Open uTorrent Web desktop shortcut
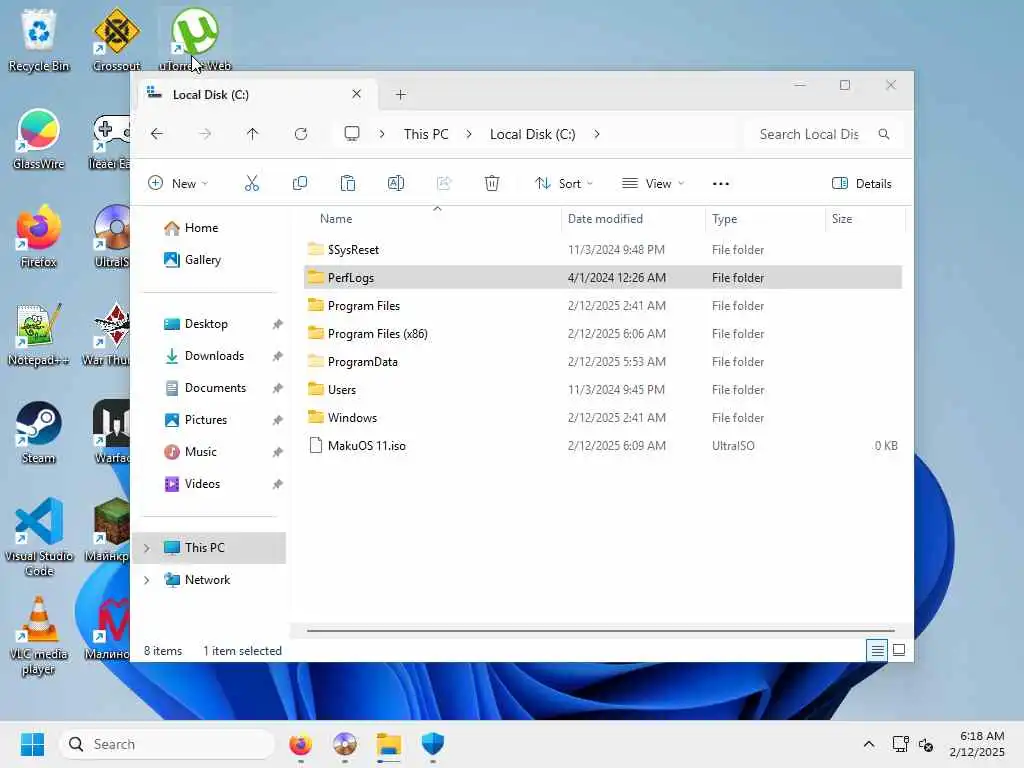 (195, 40)
